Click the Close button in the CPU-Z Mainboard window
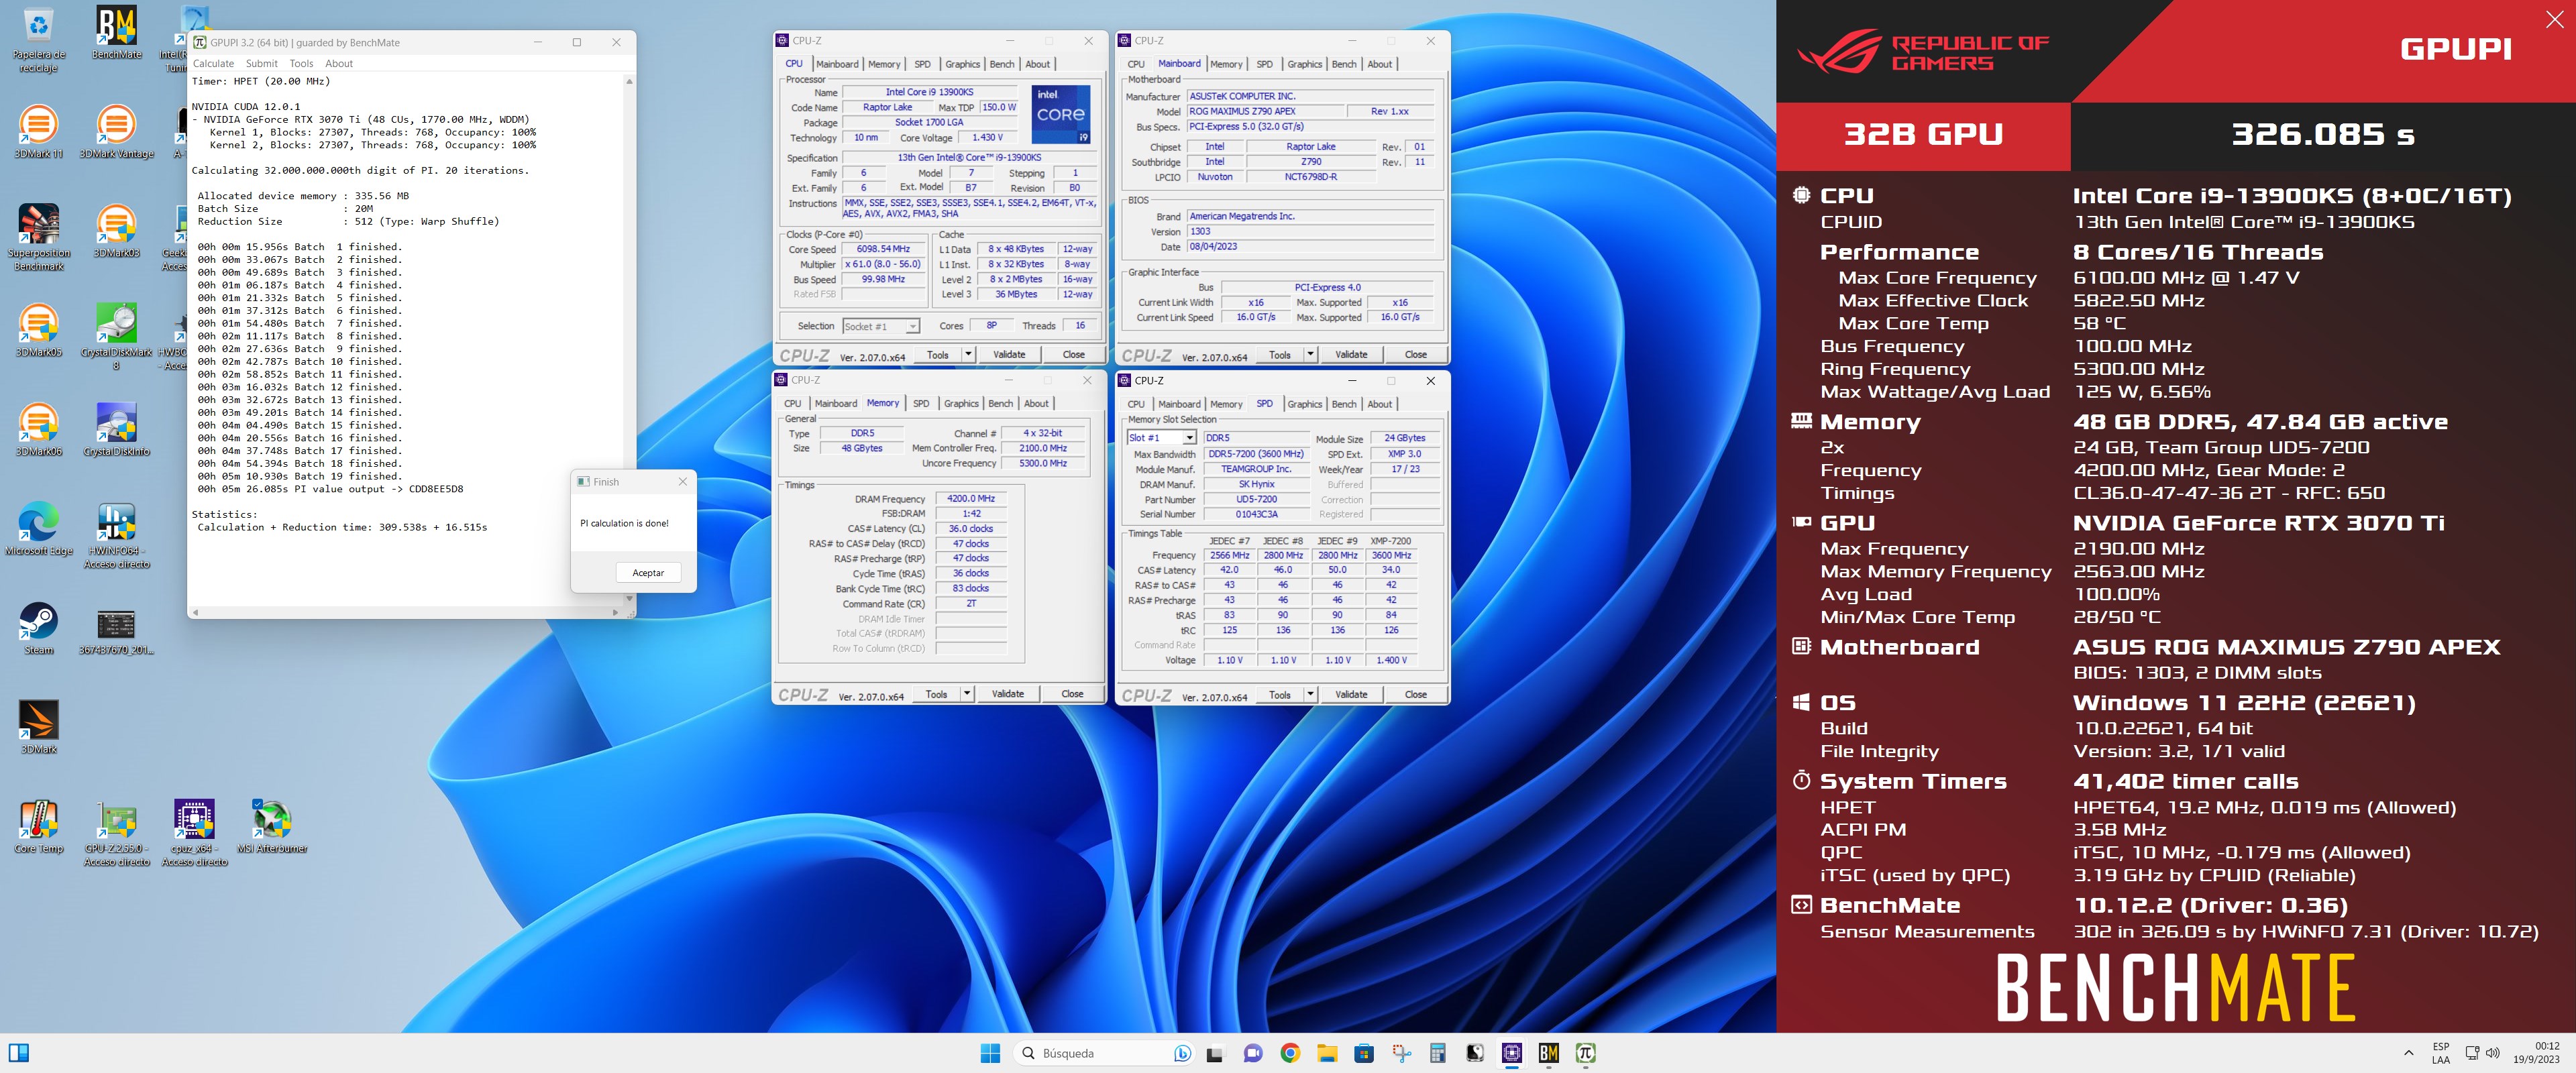The width and height of the screenshot is (2576, 1073). [1416, 354]
